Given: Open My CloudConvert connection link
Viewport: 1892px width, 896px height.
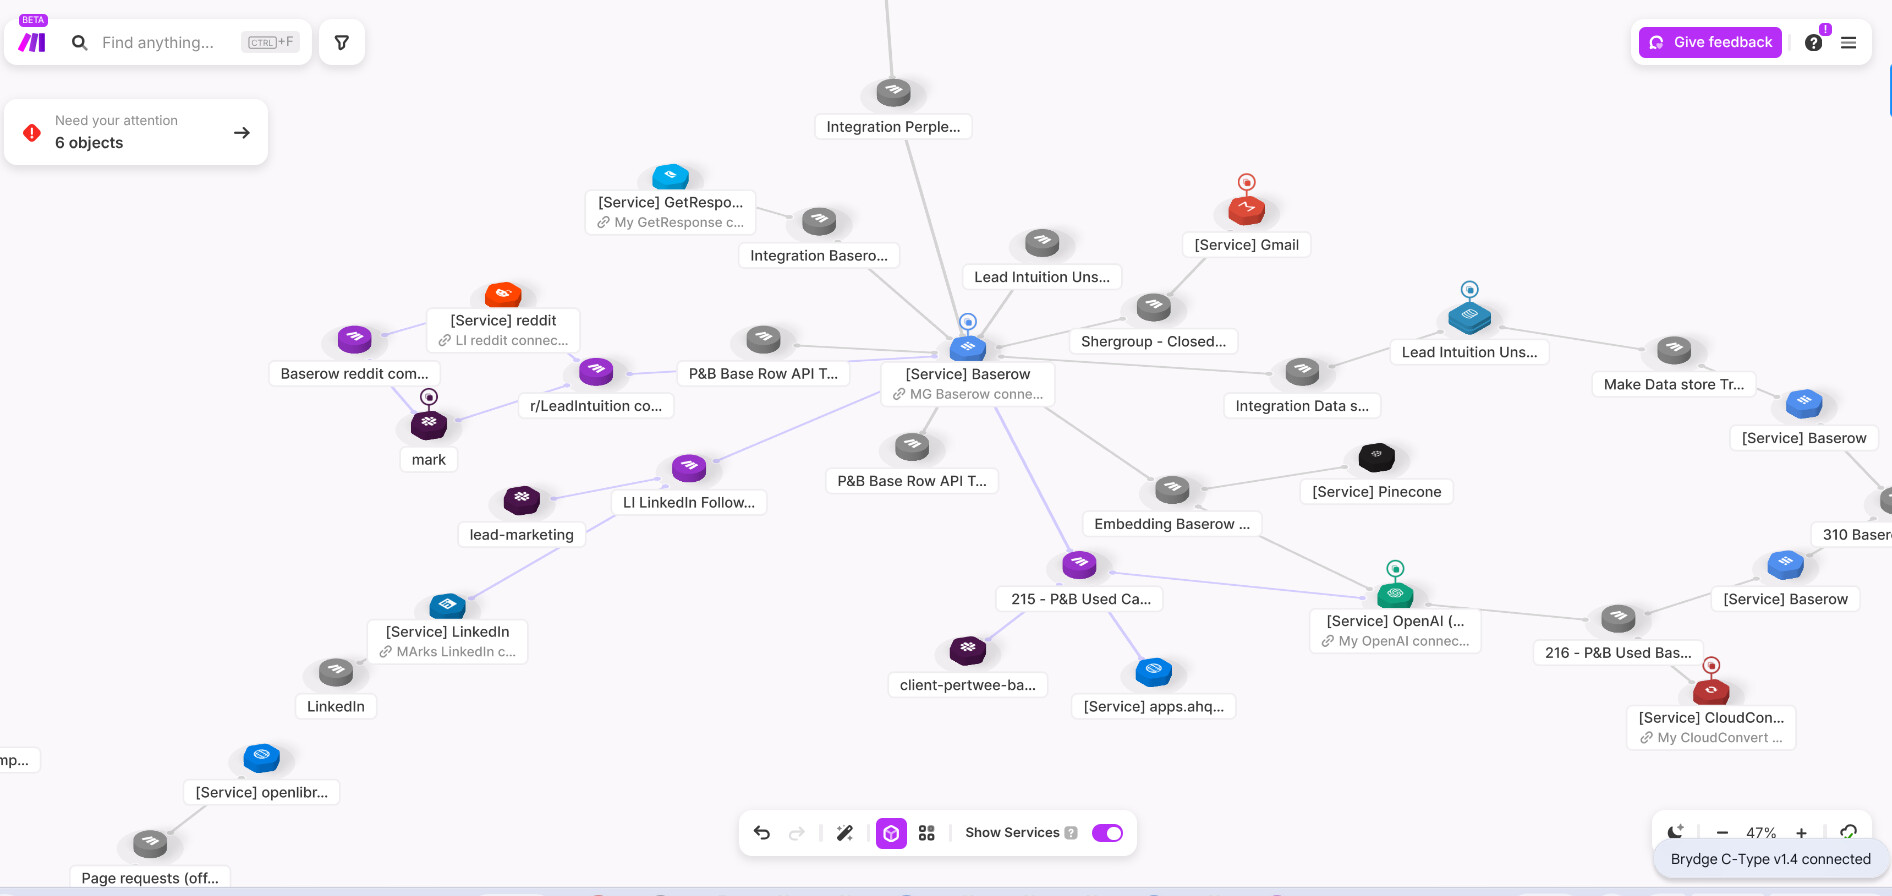Looking at the screenshot, I should tap(1711, 737).
